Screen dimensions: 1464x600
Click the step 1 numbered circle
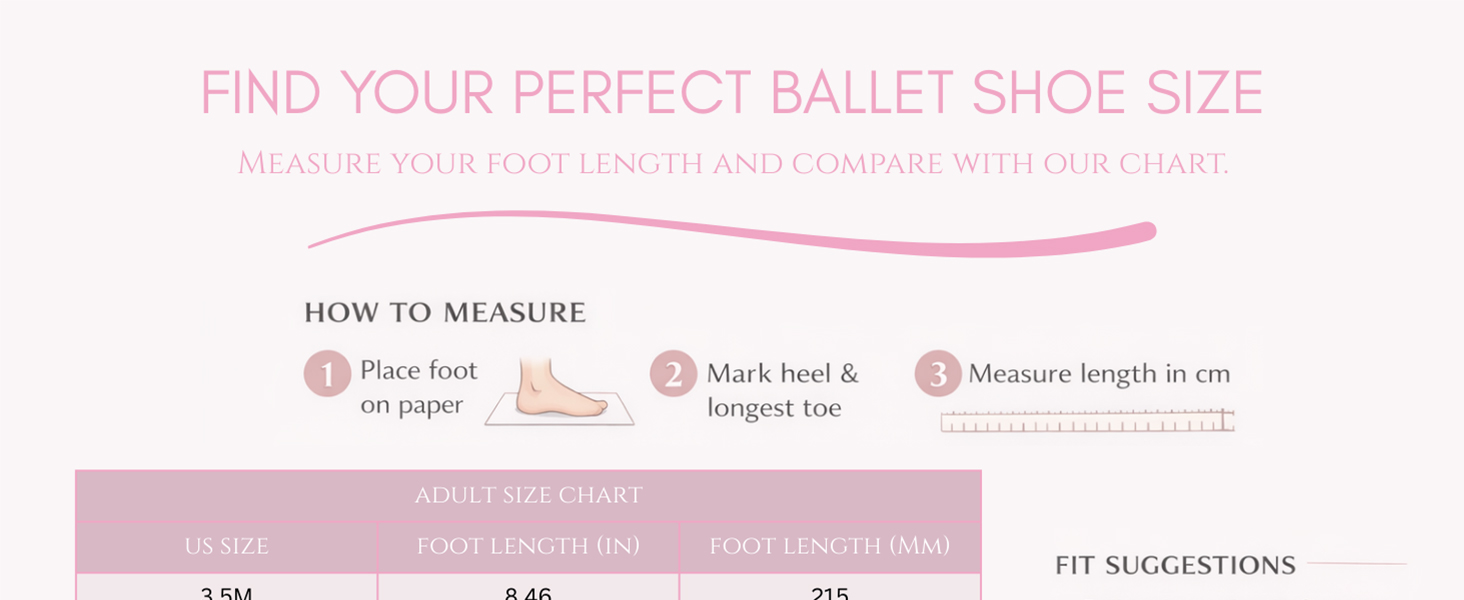[x=327, y=374]
